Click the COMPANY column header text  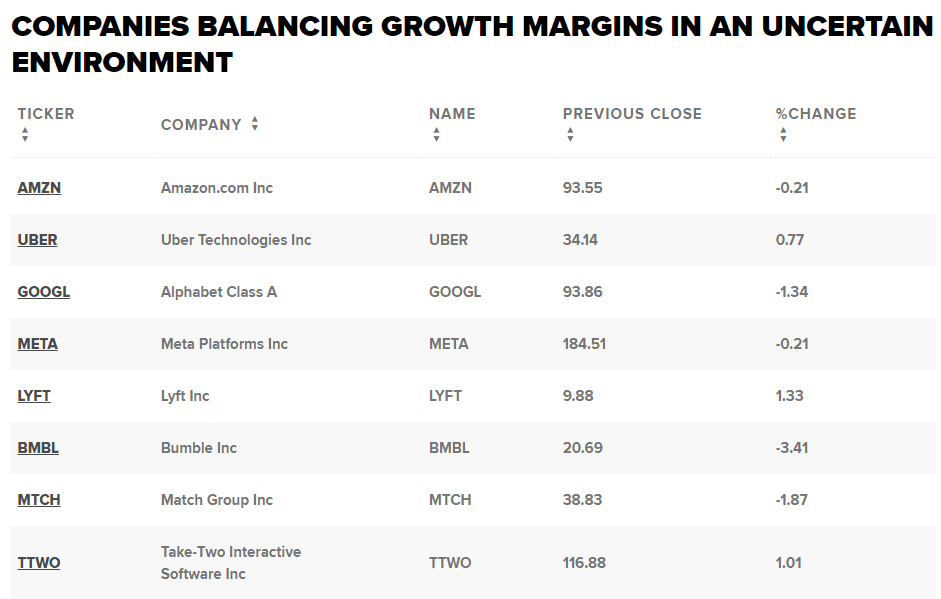[201, 125]
